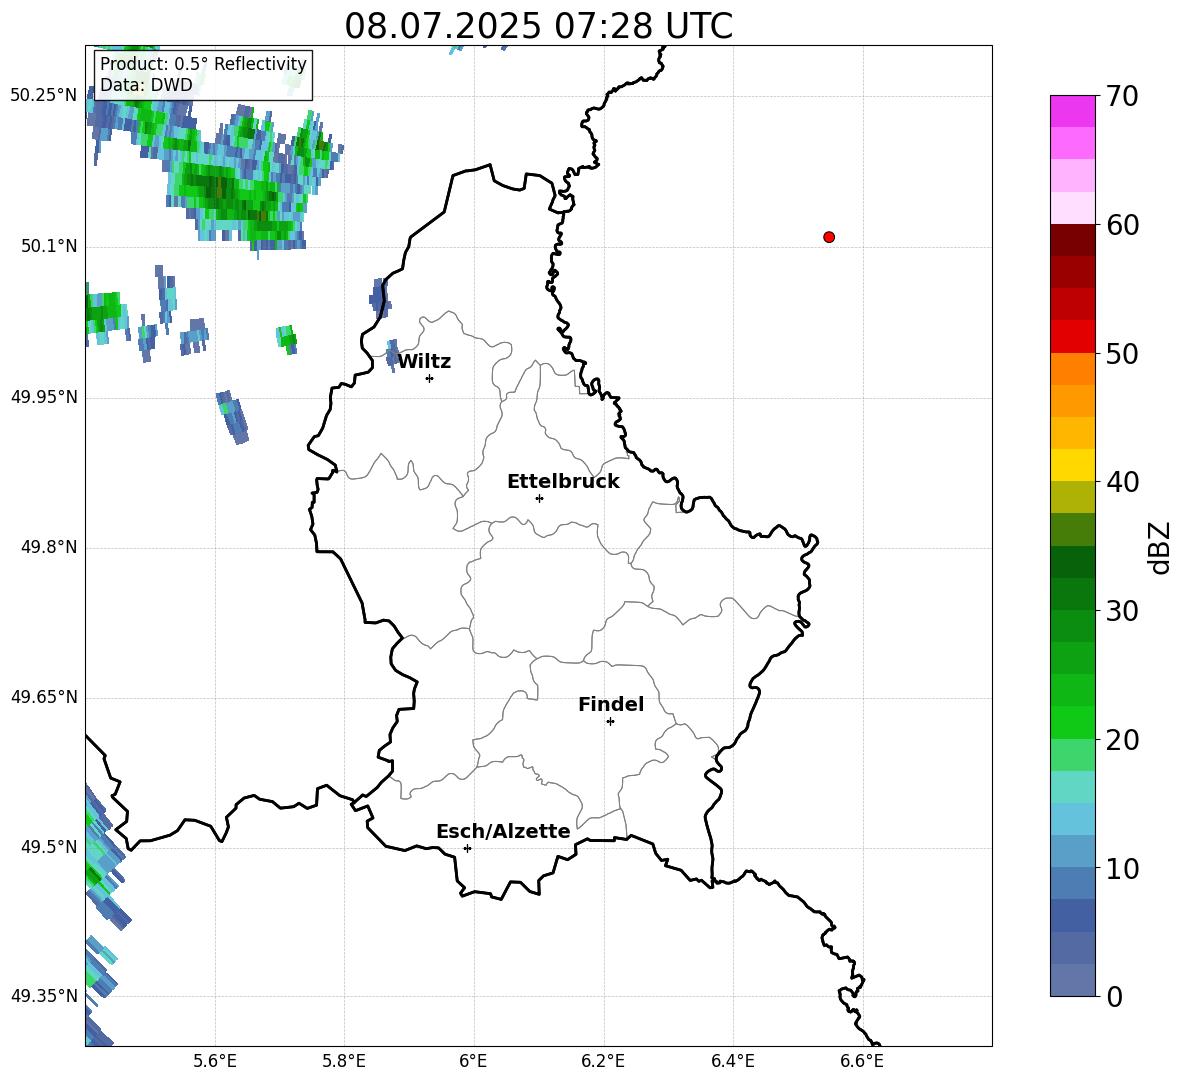Click the 6.6°E longitude label
1184x1081 pixels.
pos(862,1061)
